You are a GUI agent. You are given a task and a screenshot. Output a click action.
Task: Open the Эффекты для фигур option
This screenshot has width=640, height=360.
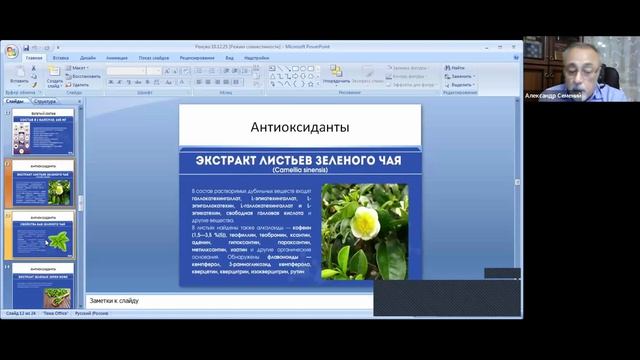click(410, 85)
